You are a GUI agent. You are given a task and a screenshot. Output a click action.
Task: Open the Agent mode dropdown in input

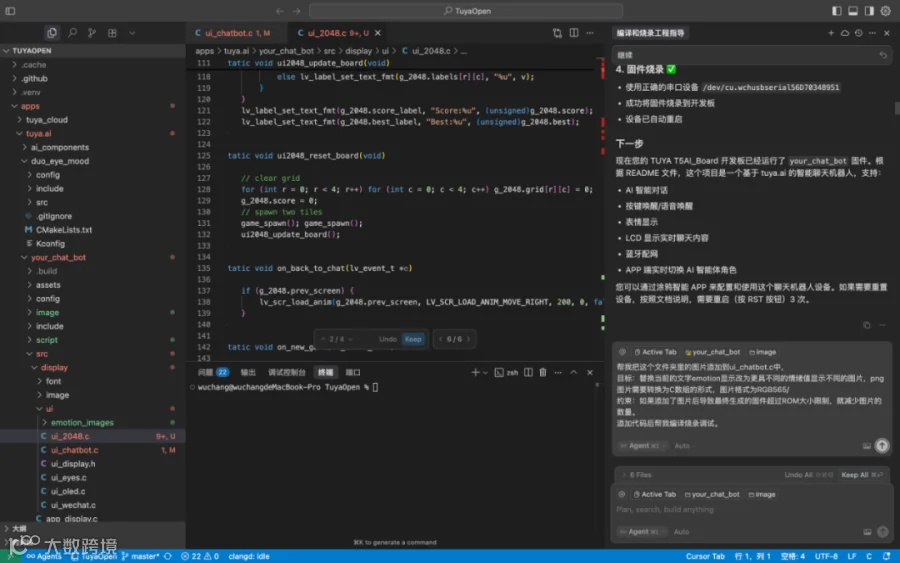642,532
